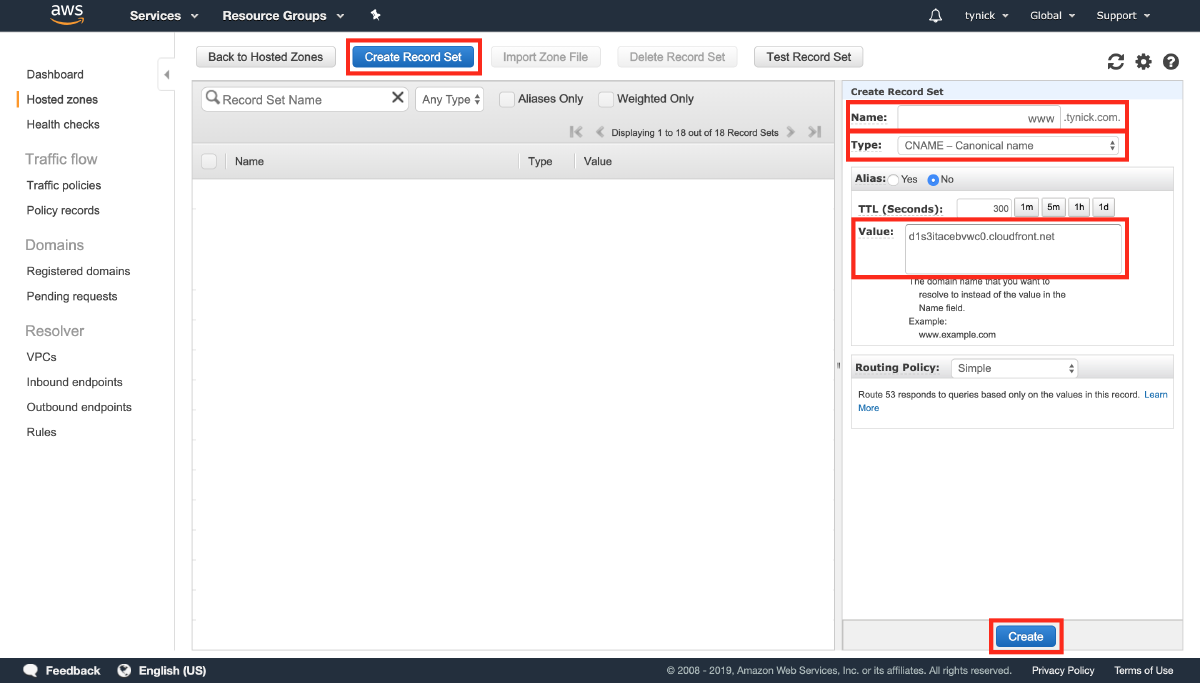Viewport: 1200px width, 683px height.
Task: Collapse the left navigation panel arrow
Action: [166, 75]
